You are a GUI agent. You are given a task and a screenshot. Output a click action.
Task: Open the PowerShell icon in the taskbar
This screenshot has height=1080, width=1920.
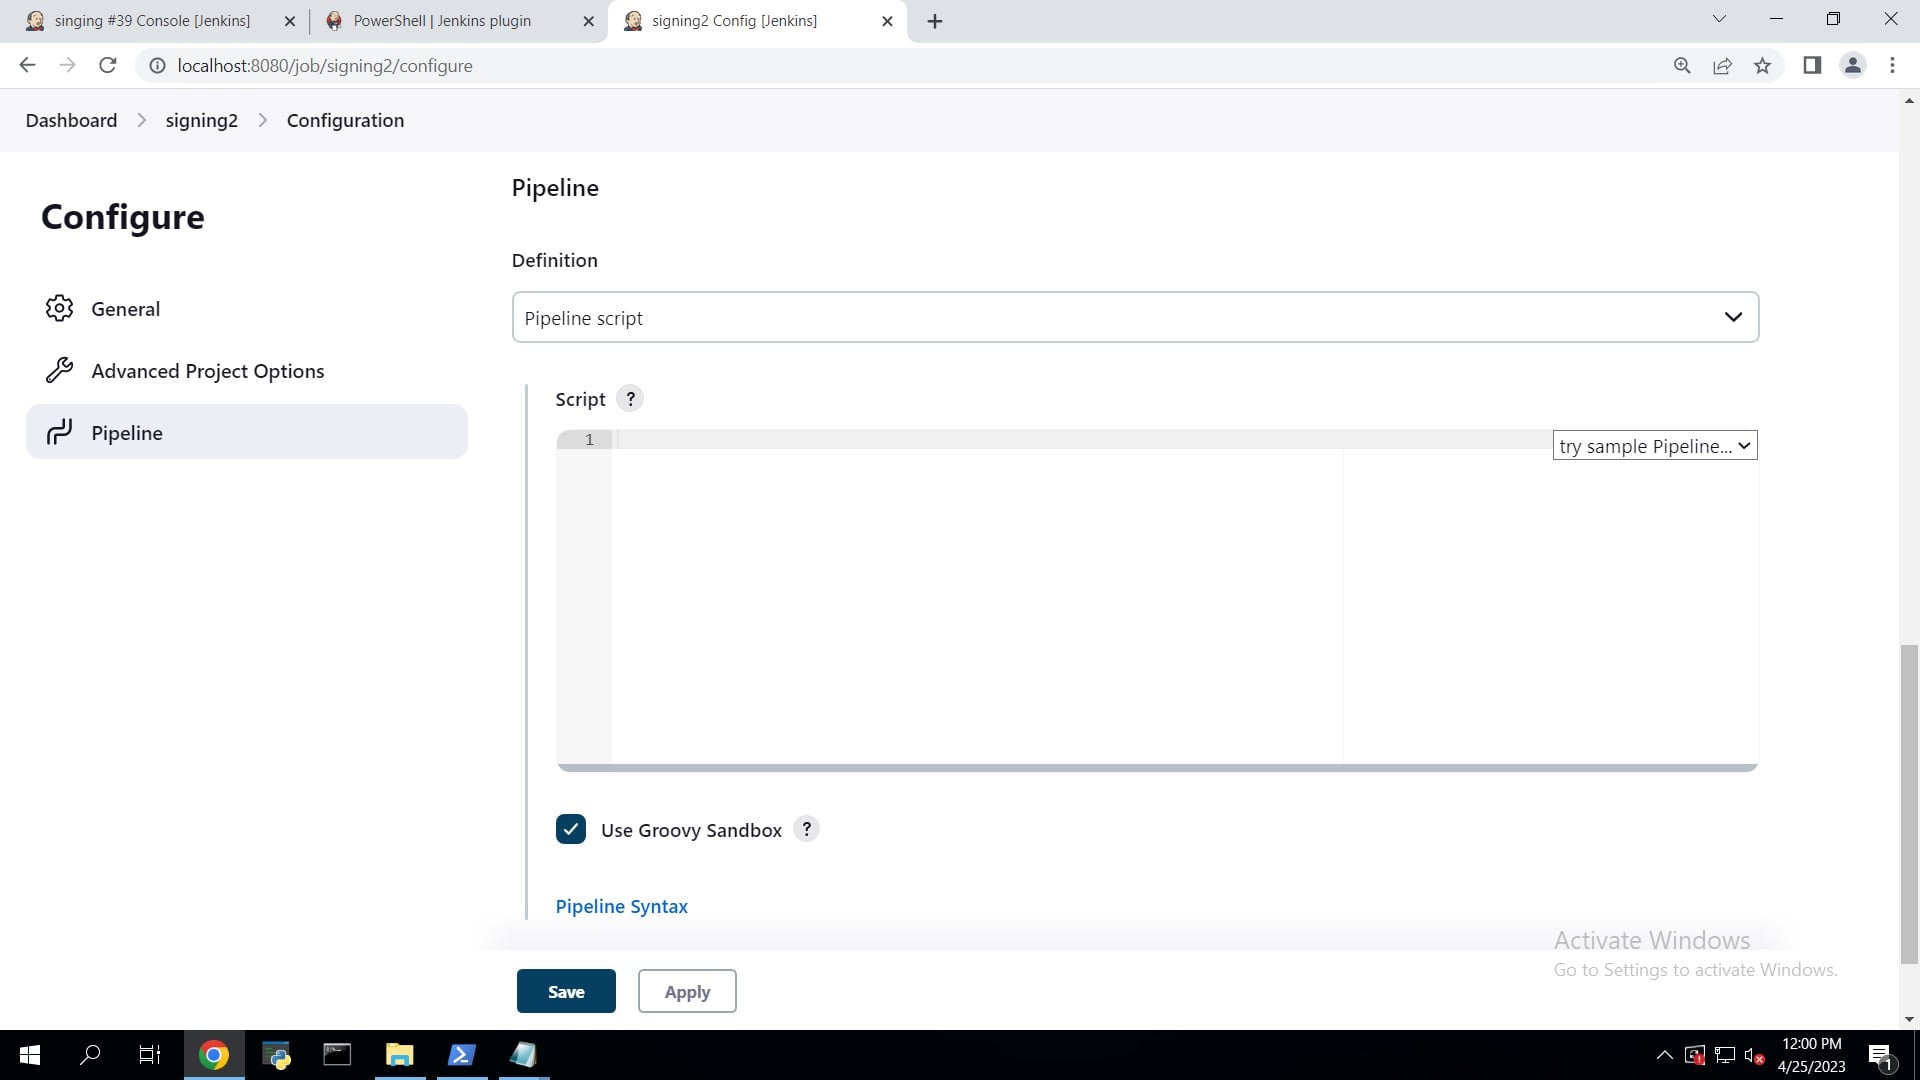click(461, 1055)
